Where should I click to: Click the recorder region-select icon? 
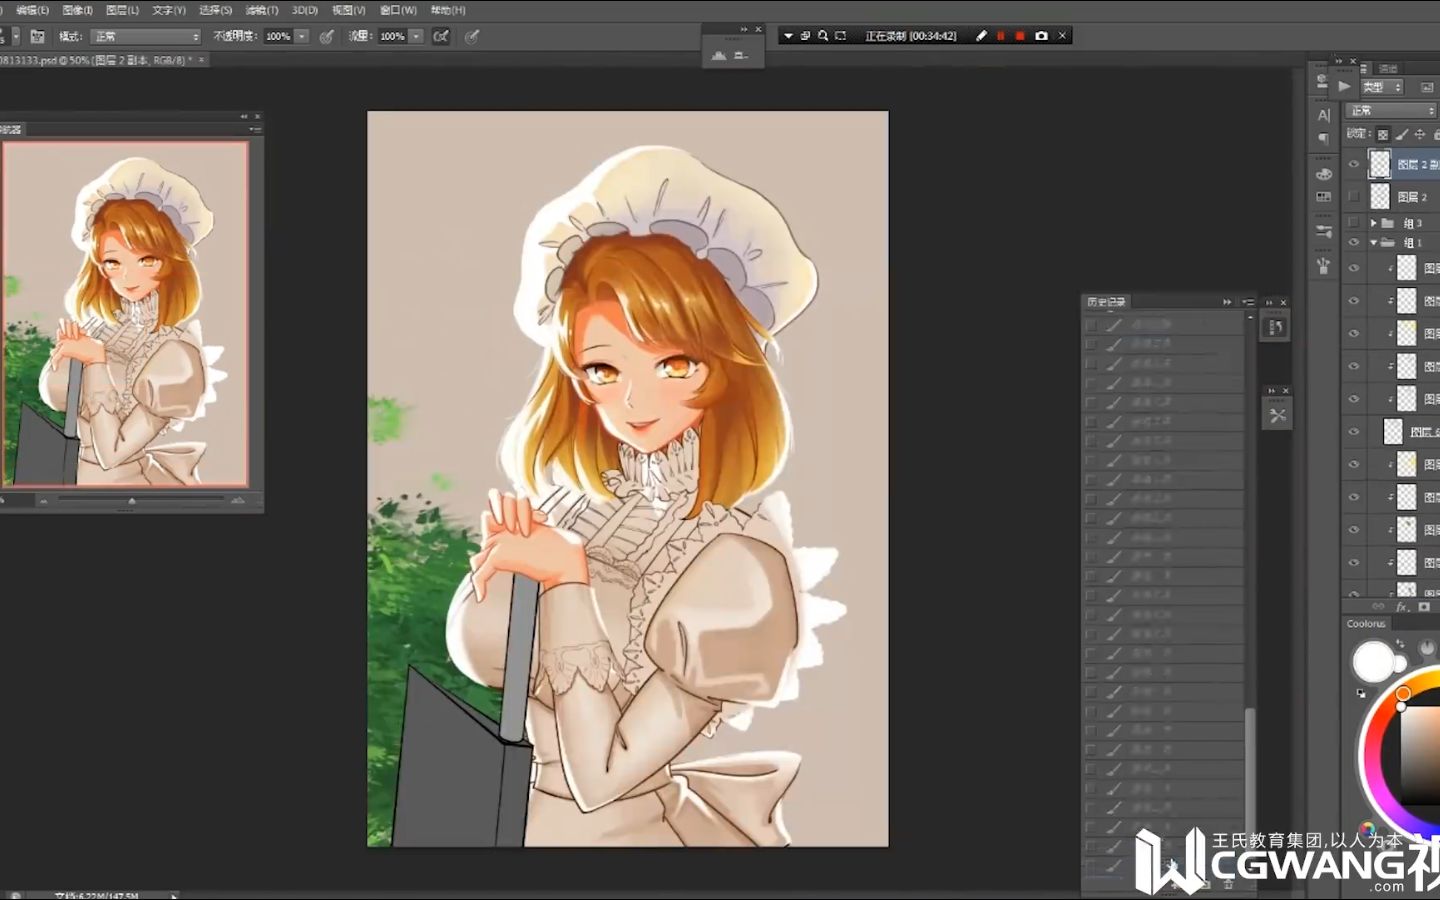[840, 36]
